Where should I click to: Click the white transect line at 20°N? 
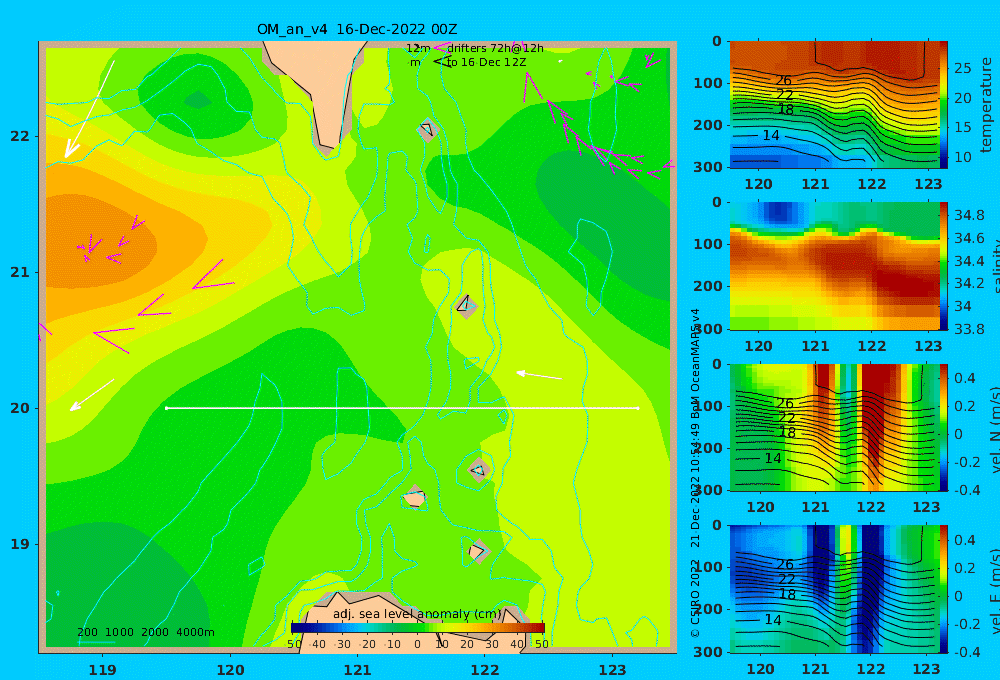[402, 408]
